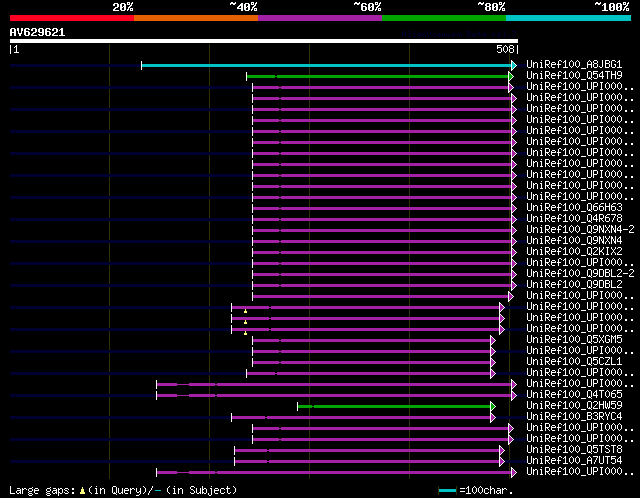Click the green alignment bar for Q2HW59

[x=394, y=407]
